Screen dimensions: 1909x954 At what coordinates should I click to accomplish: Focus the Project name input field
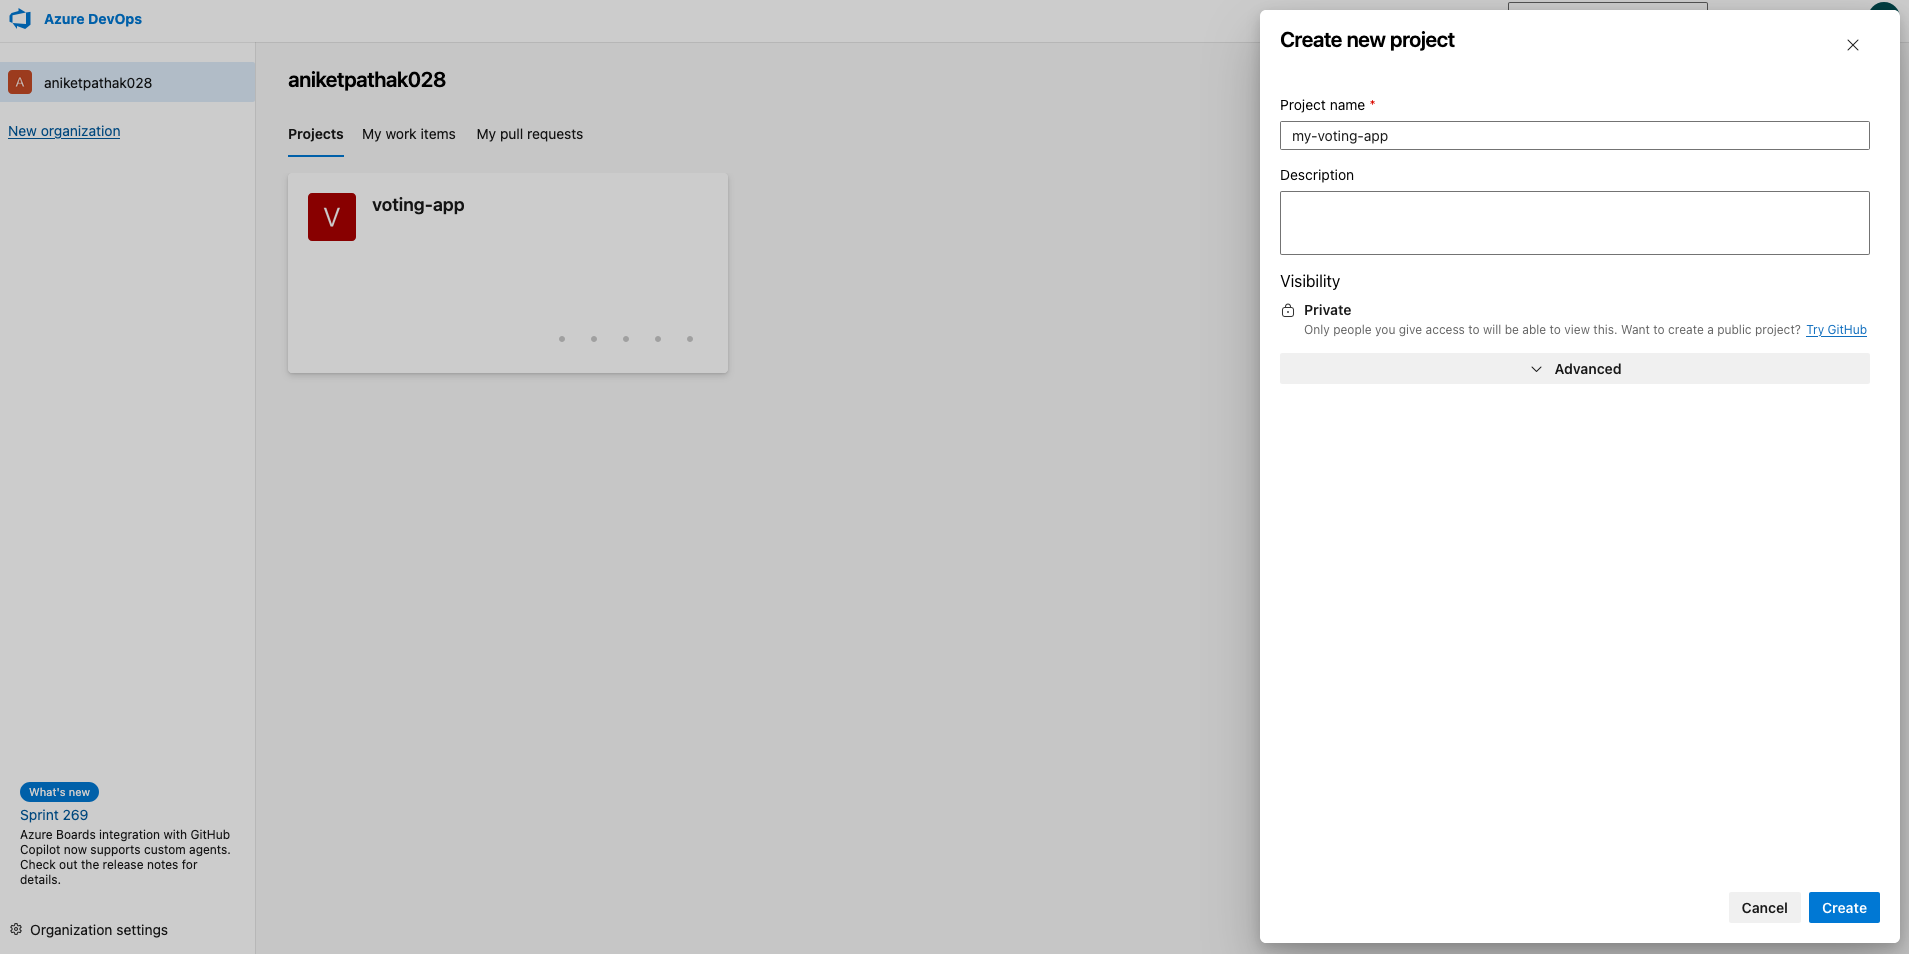coord(1574,136)
